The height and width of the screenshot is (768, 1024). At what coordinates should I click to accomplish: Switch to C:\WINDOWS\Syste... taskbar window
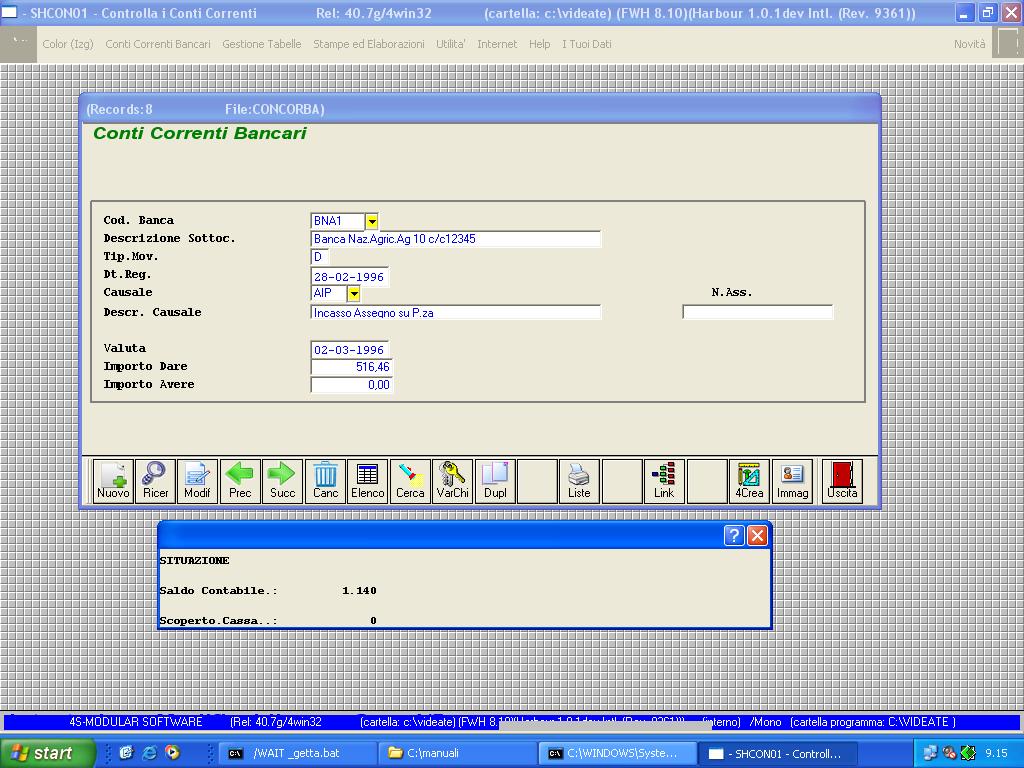click(618, 753)
